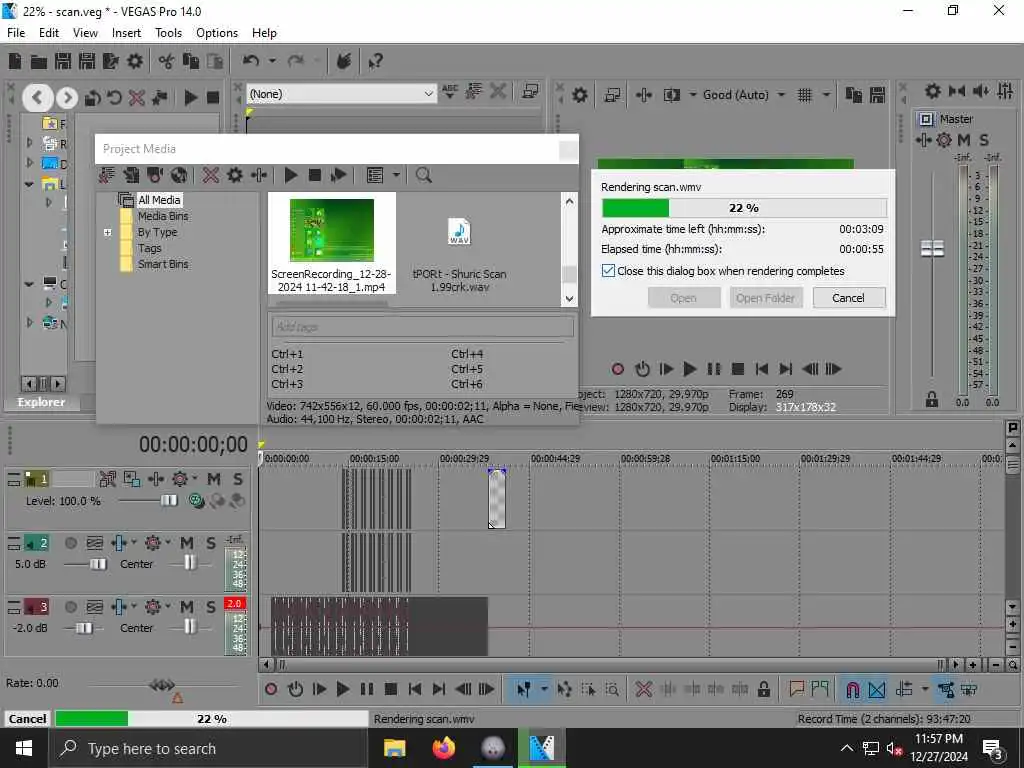The image size is (1024, 768).
Task: Toggle Master bus Mute M button
Action: pyautogui.click(x=963, y=140)
